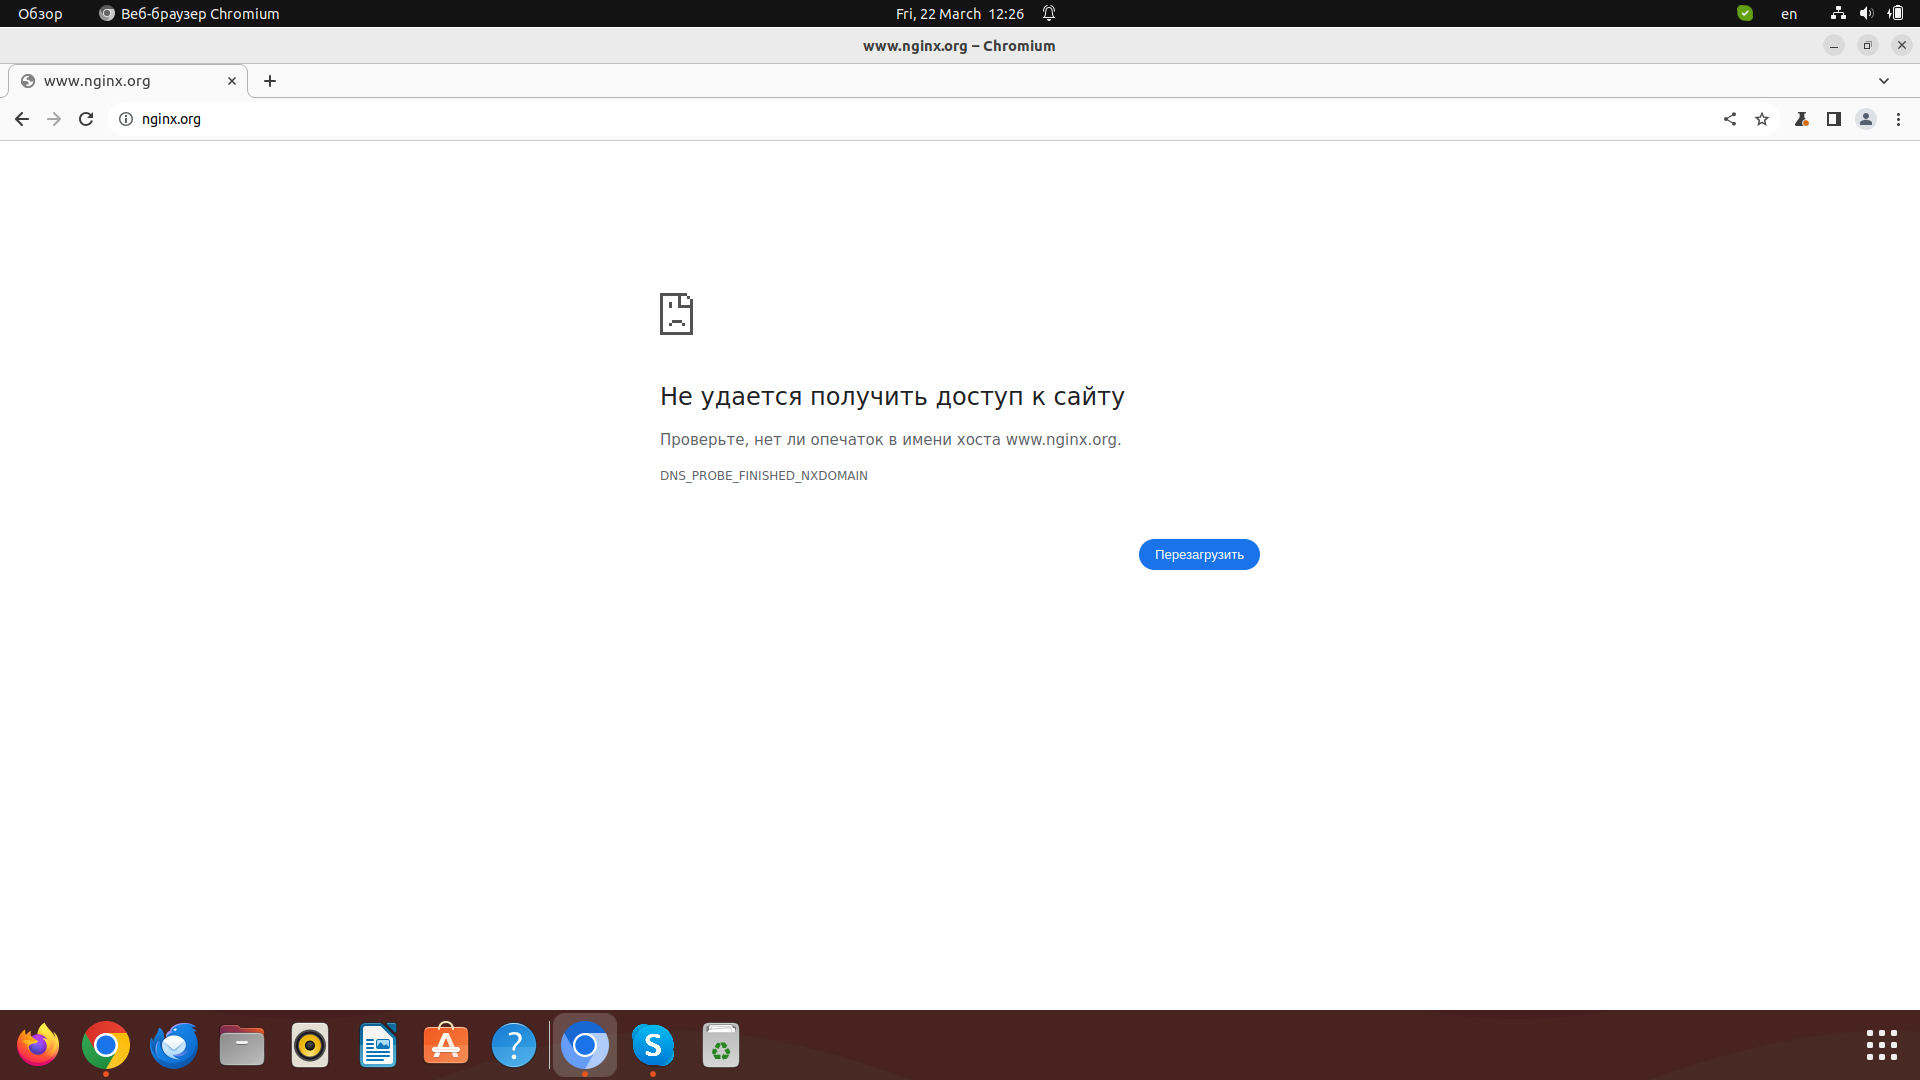This screenshot has height=1080, width=1920.
Task: Reload the nginx.org page
Action: tap(86, 119)
